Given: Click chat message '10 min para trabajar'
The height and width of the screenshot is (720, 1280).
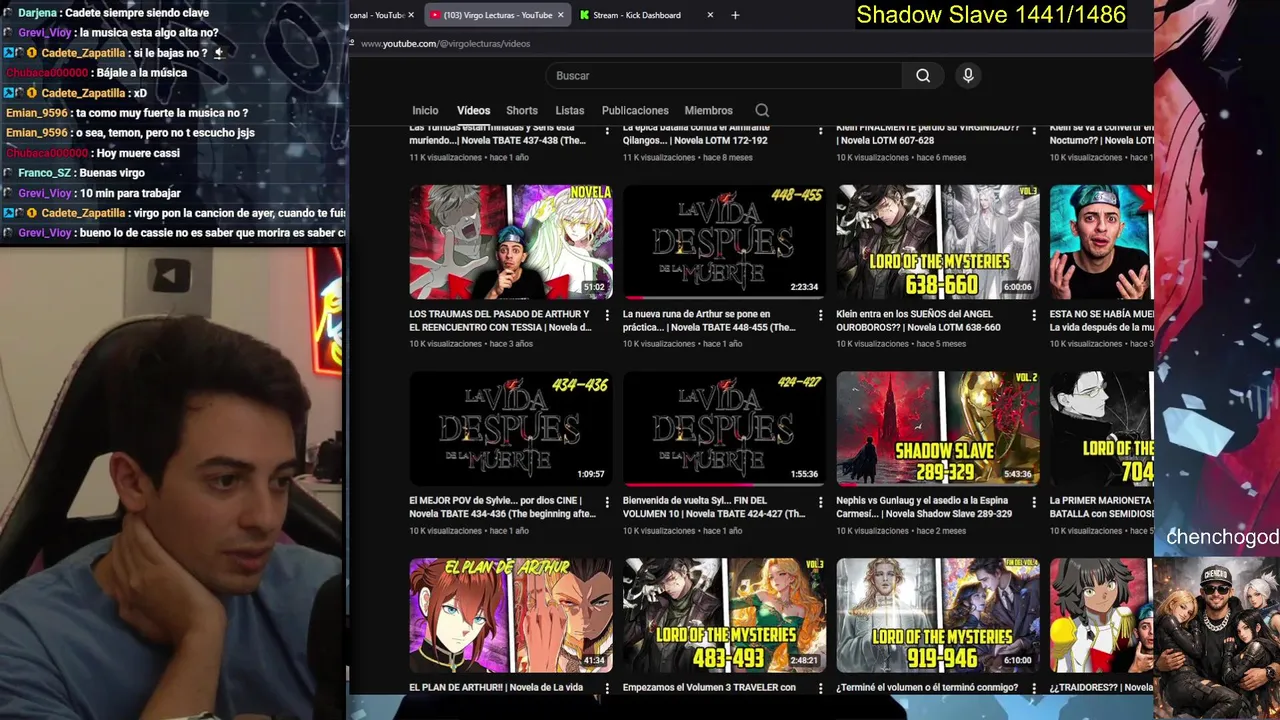Looking at the screenshot, I should point(130,193).
